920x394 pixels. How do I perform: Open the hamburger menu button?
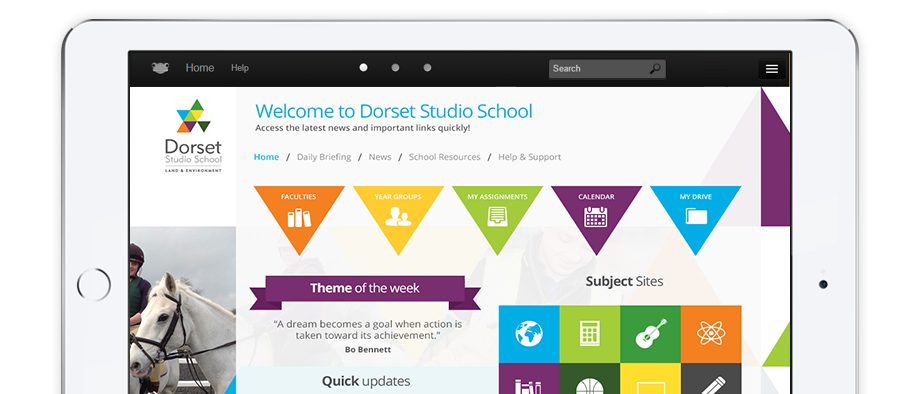click(x=772, y=69)
